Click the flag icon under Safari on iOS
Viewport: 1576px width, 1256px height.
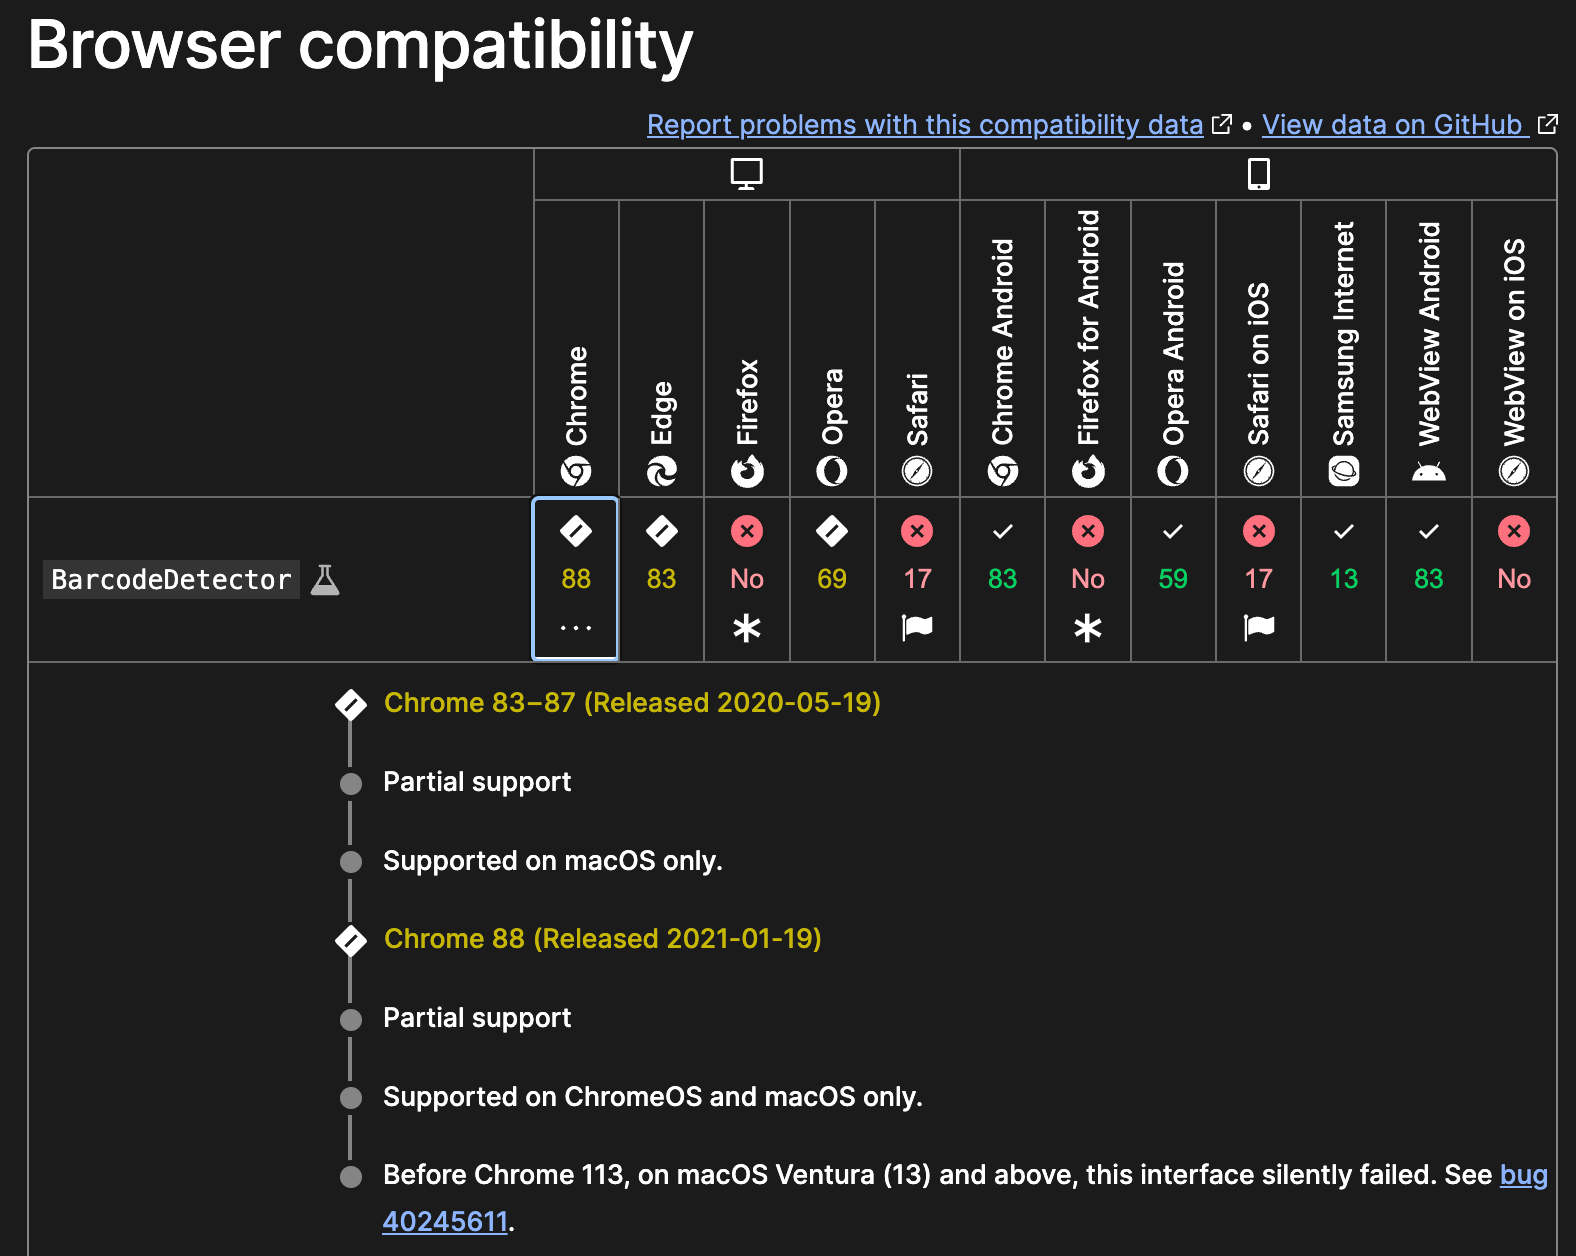click(1259, 627)
